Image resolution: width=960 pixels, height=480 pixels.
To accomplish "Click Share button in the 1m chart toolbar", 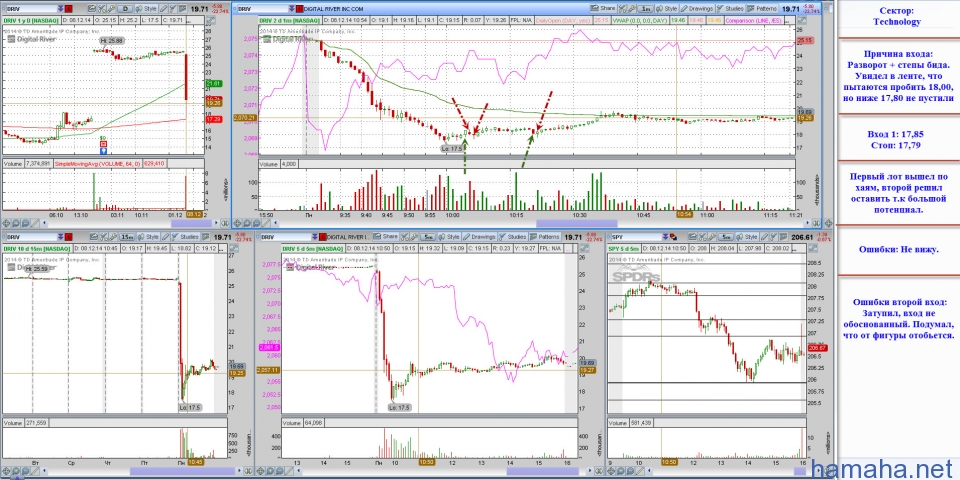I will [602, 9].
